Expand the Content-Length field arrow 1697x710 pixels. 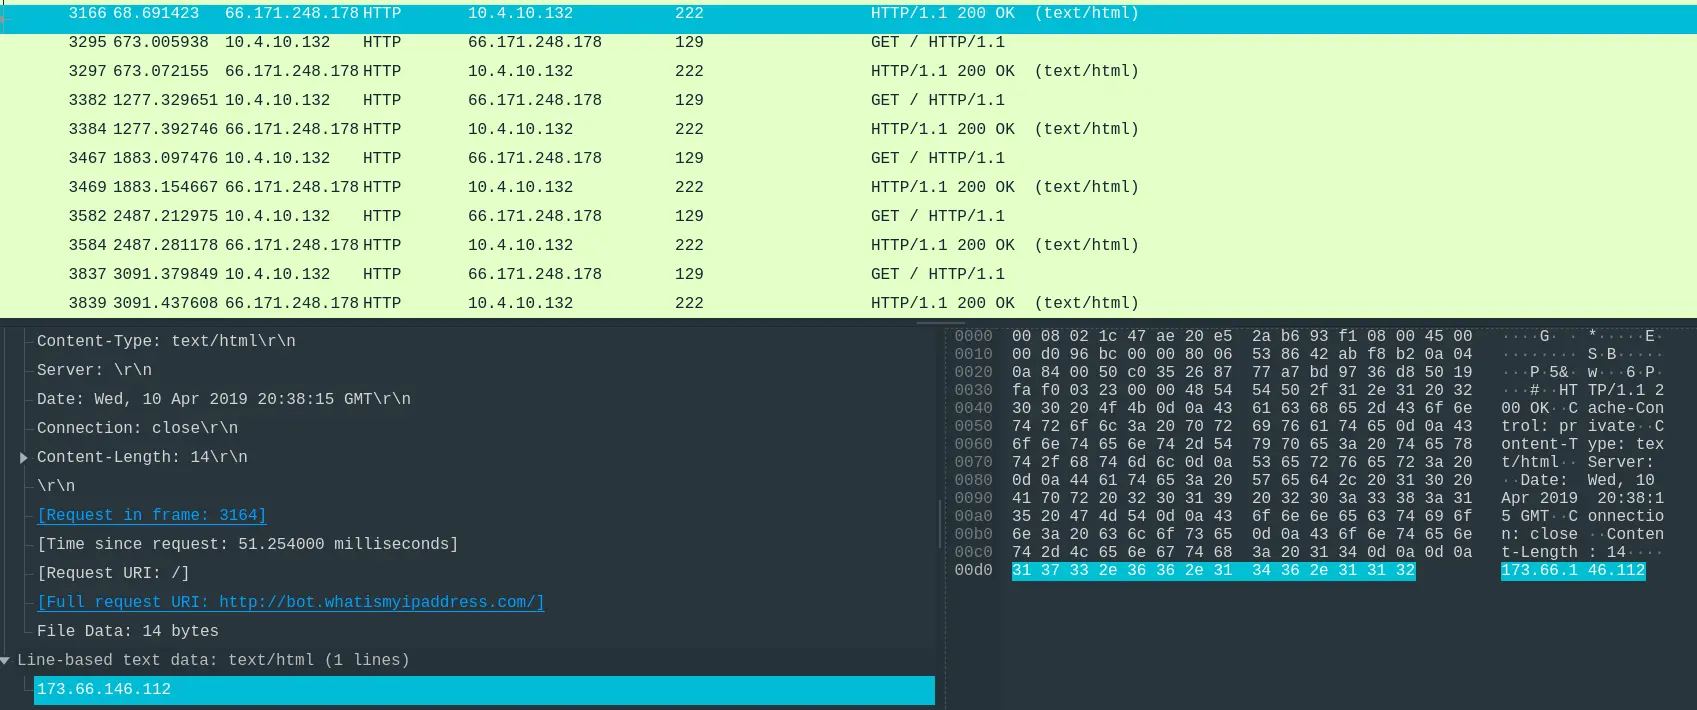(23, 457)
